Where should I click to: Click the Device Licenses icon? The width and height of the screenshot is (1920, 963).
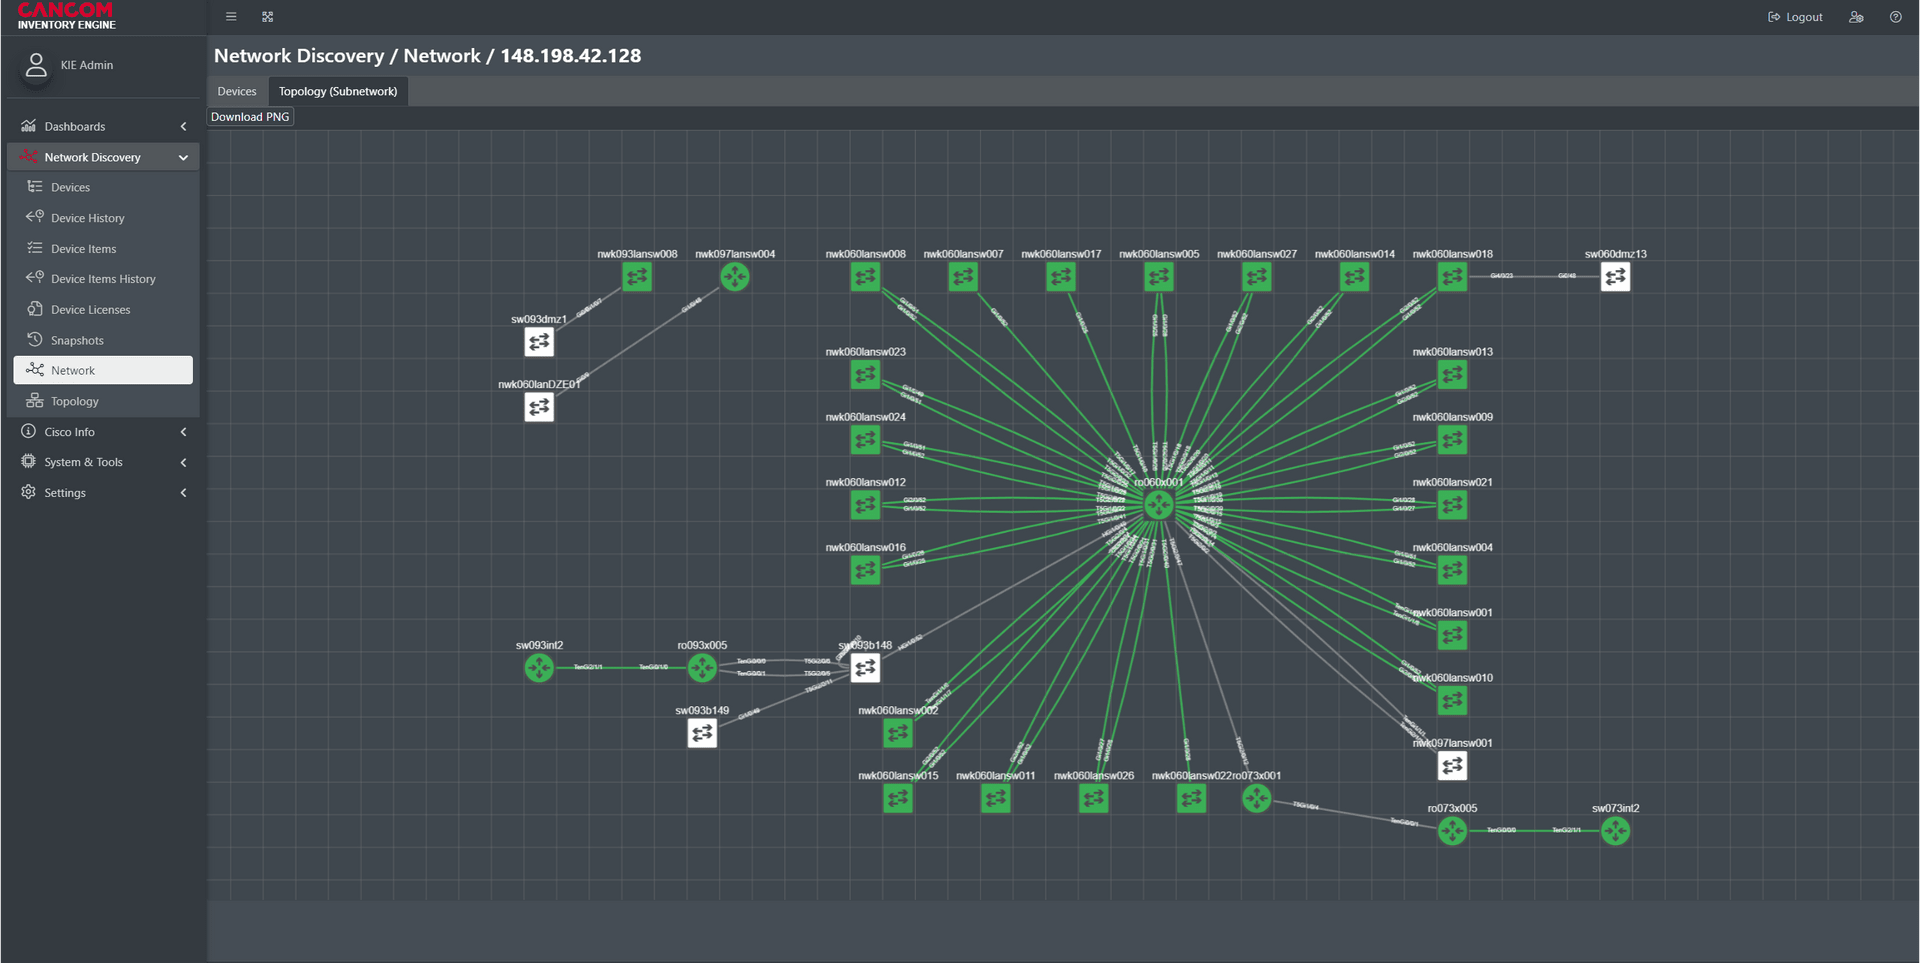click(x=33, y=309)
